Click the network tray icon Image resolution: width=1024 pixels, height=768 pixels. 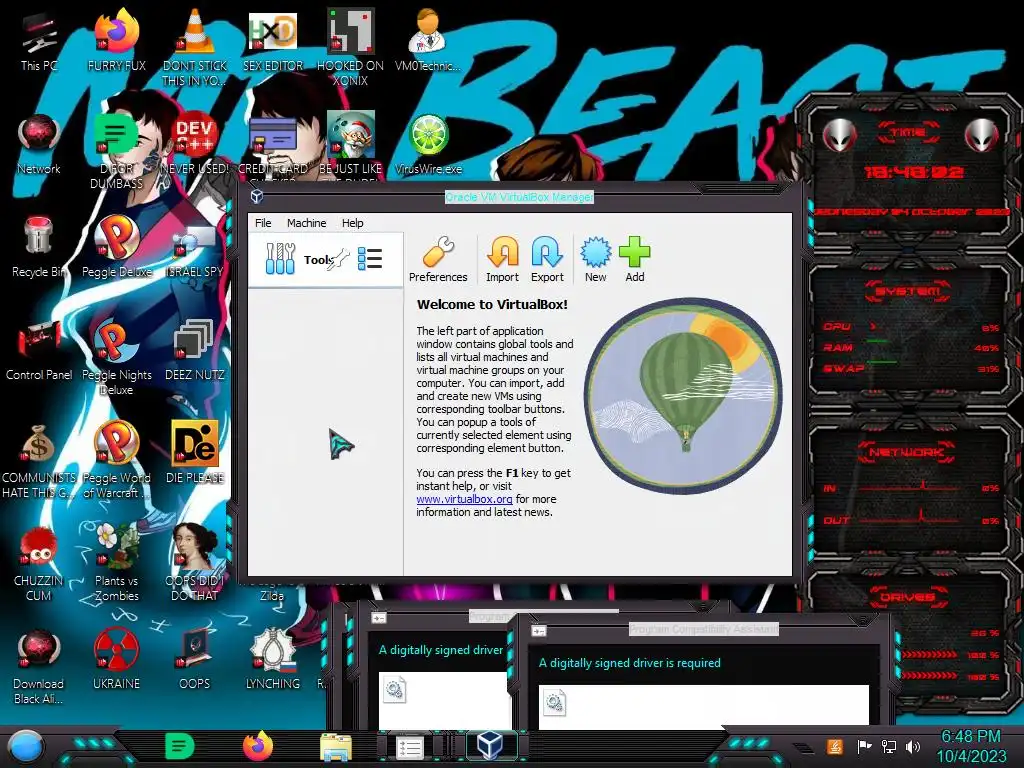[x=888, y=746]
